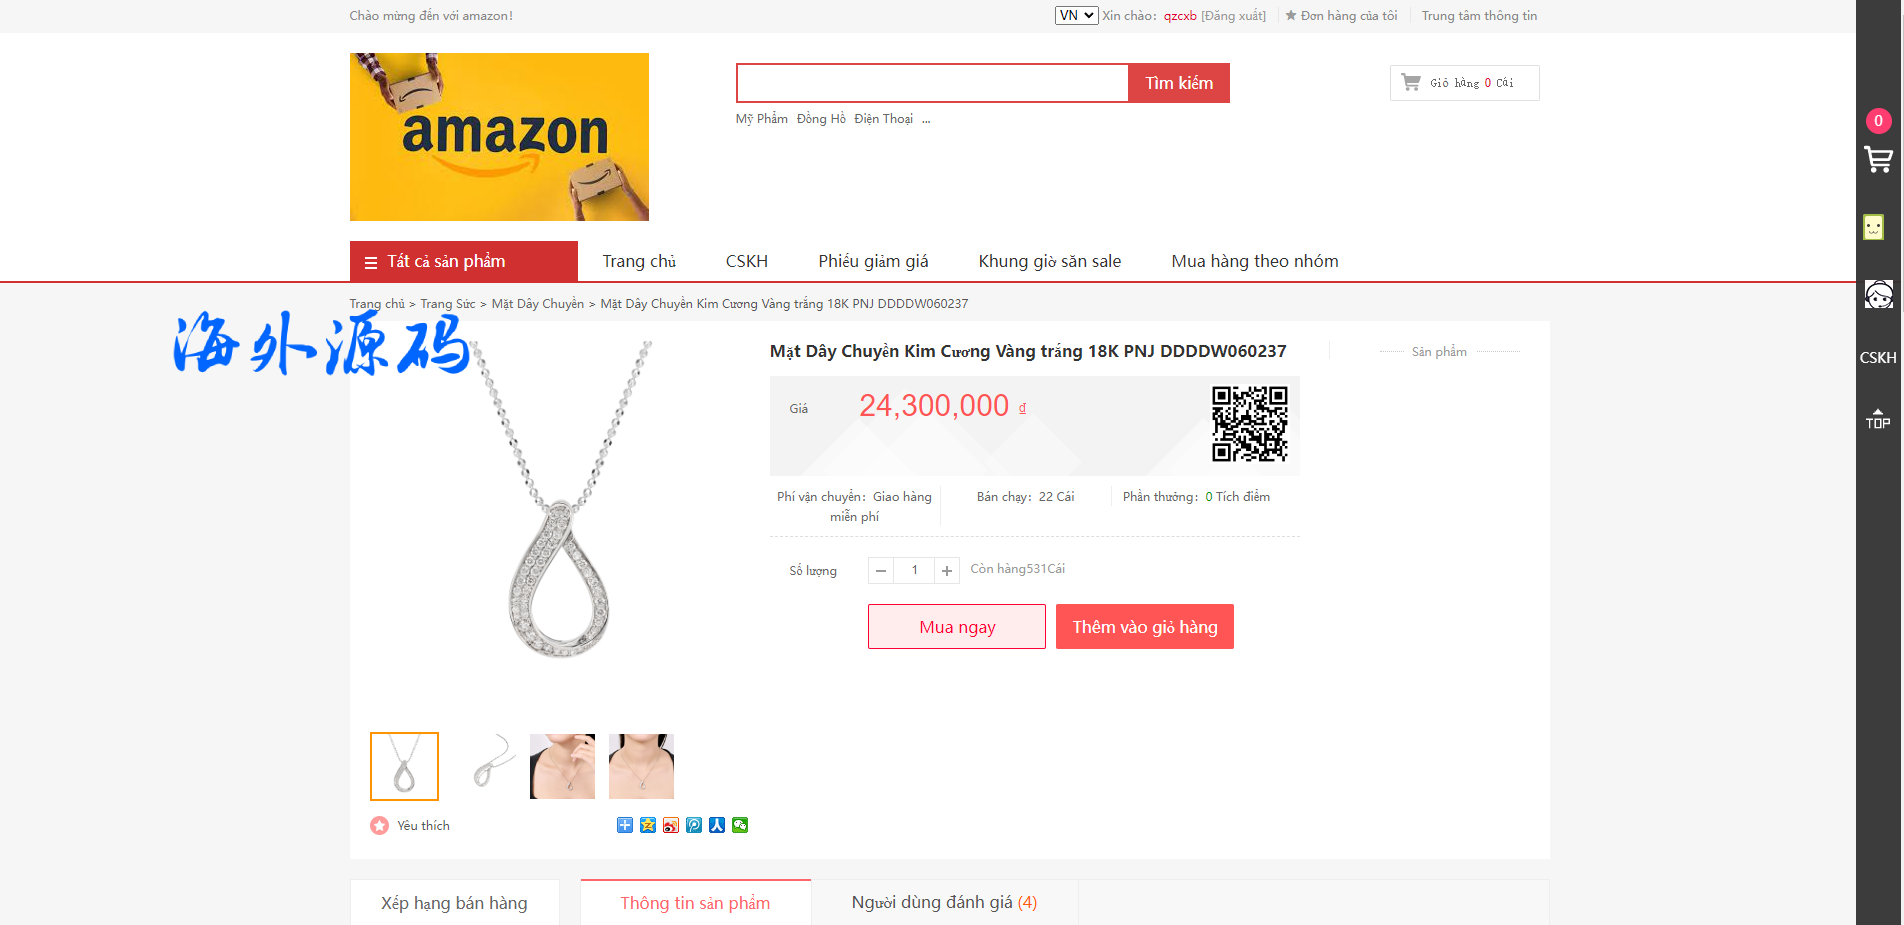This screenshot has width=1904, height=925.
Task: Select the third product thumbnail with model
Action: (562, 766)
